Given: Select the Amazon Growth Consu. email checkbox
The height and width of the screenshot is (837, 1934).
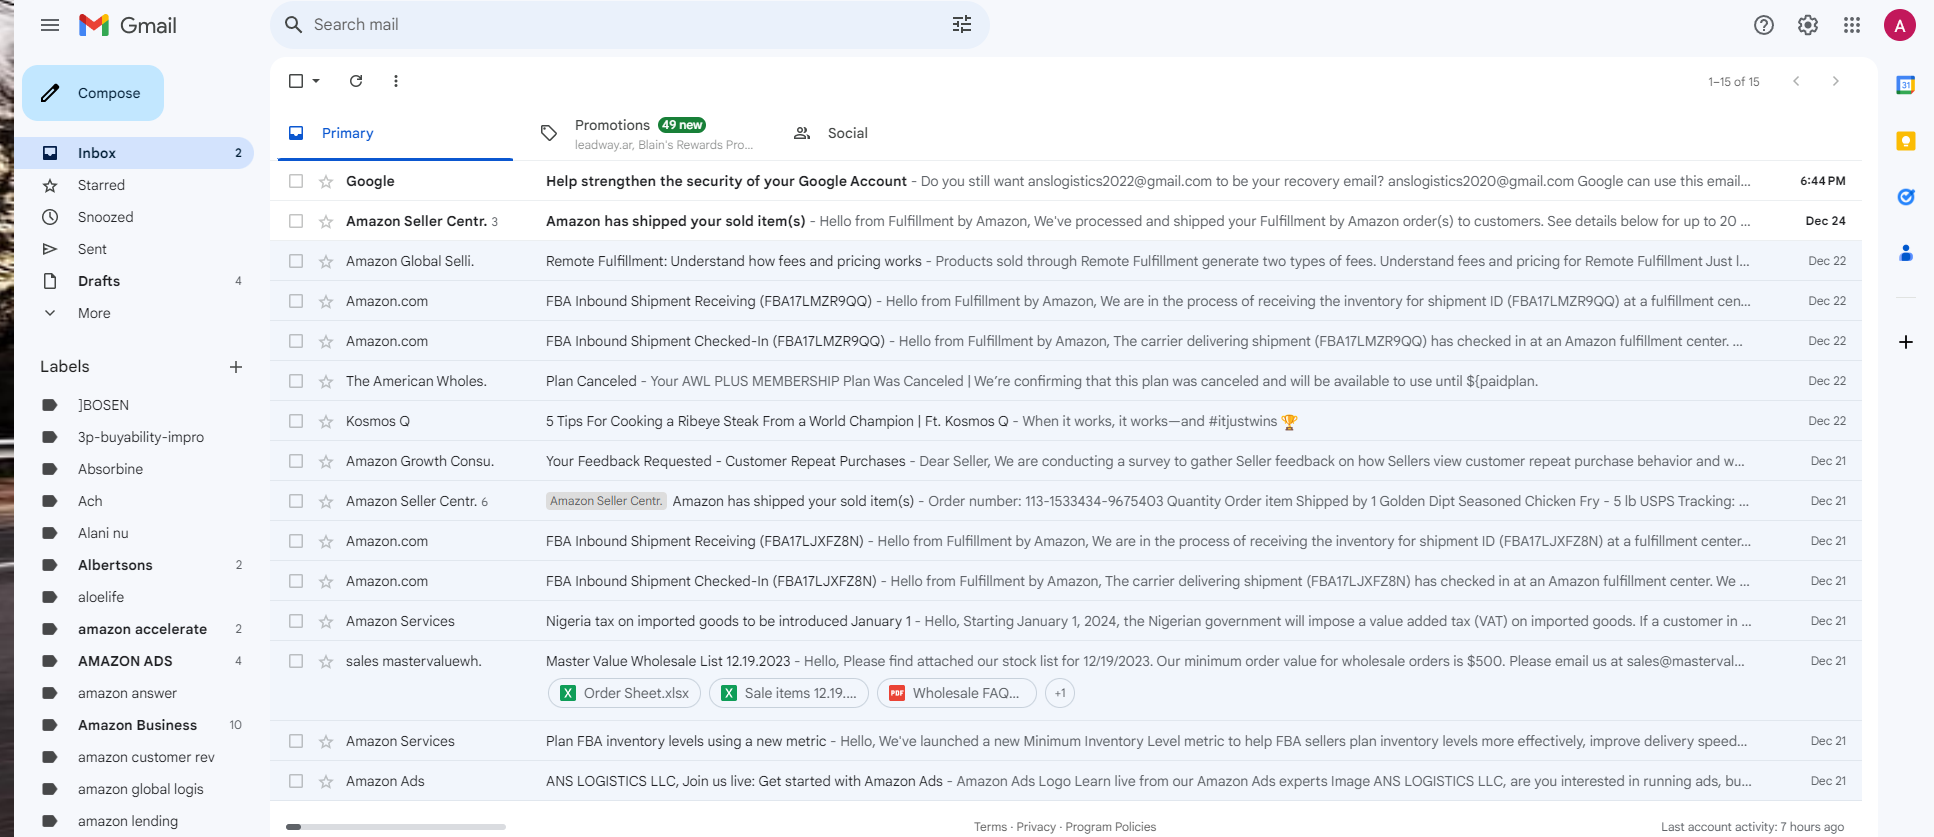Looking at the screenshot, I should tap(296, 461).
